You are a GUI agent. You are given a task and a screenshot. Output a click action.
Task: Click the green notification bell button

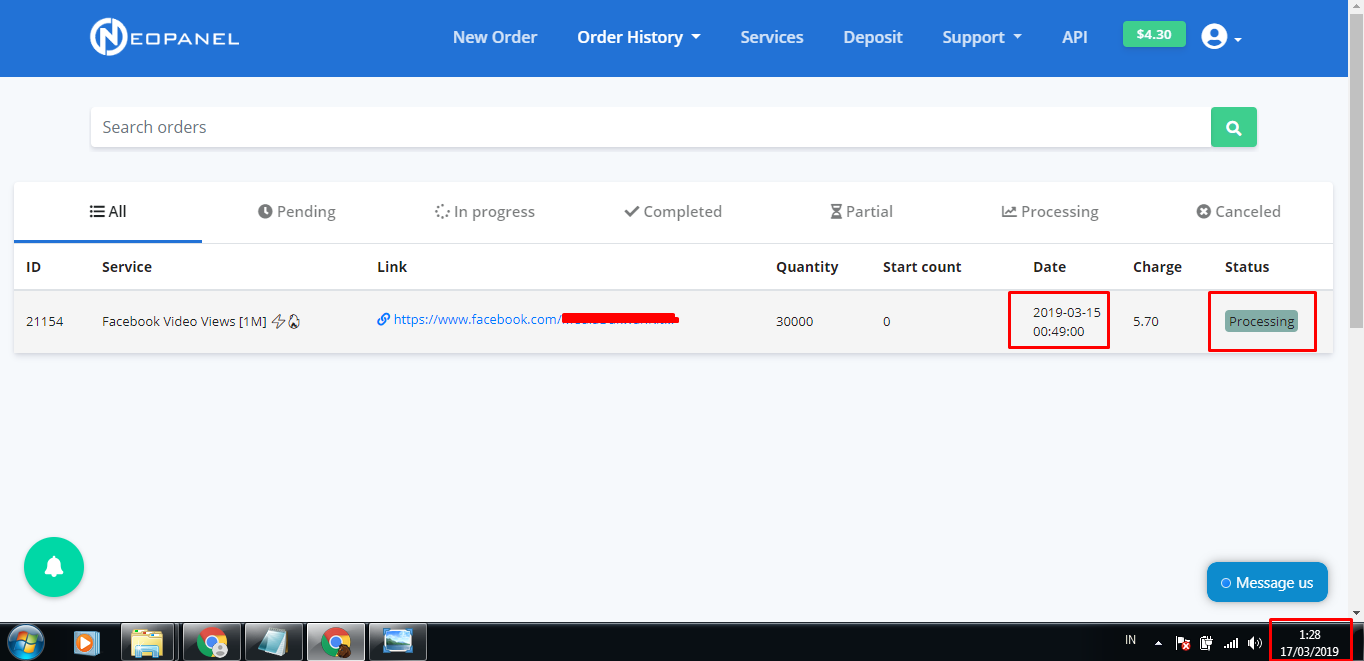click(54, 567)
